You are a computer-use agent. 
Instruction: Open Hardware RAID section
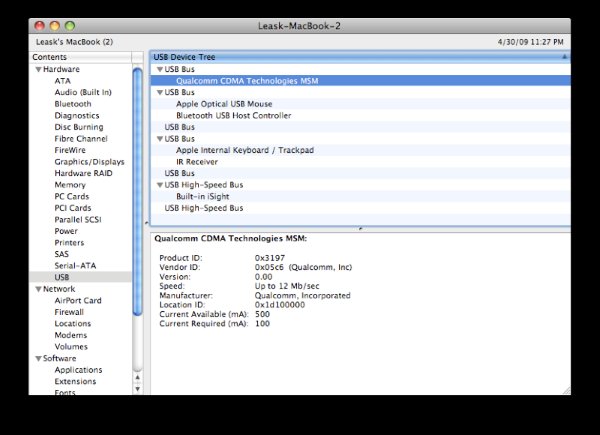(x=83, y=173)
